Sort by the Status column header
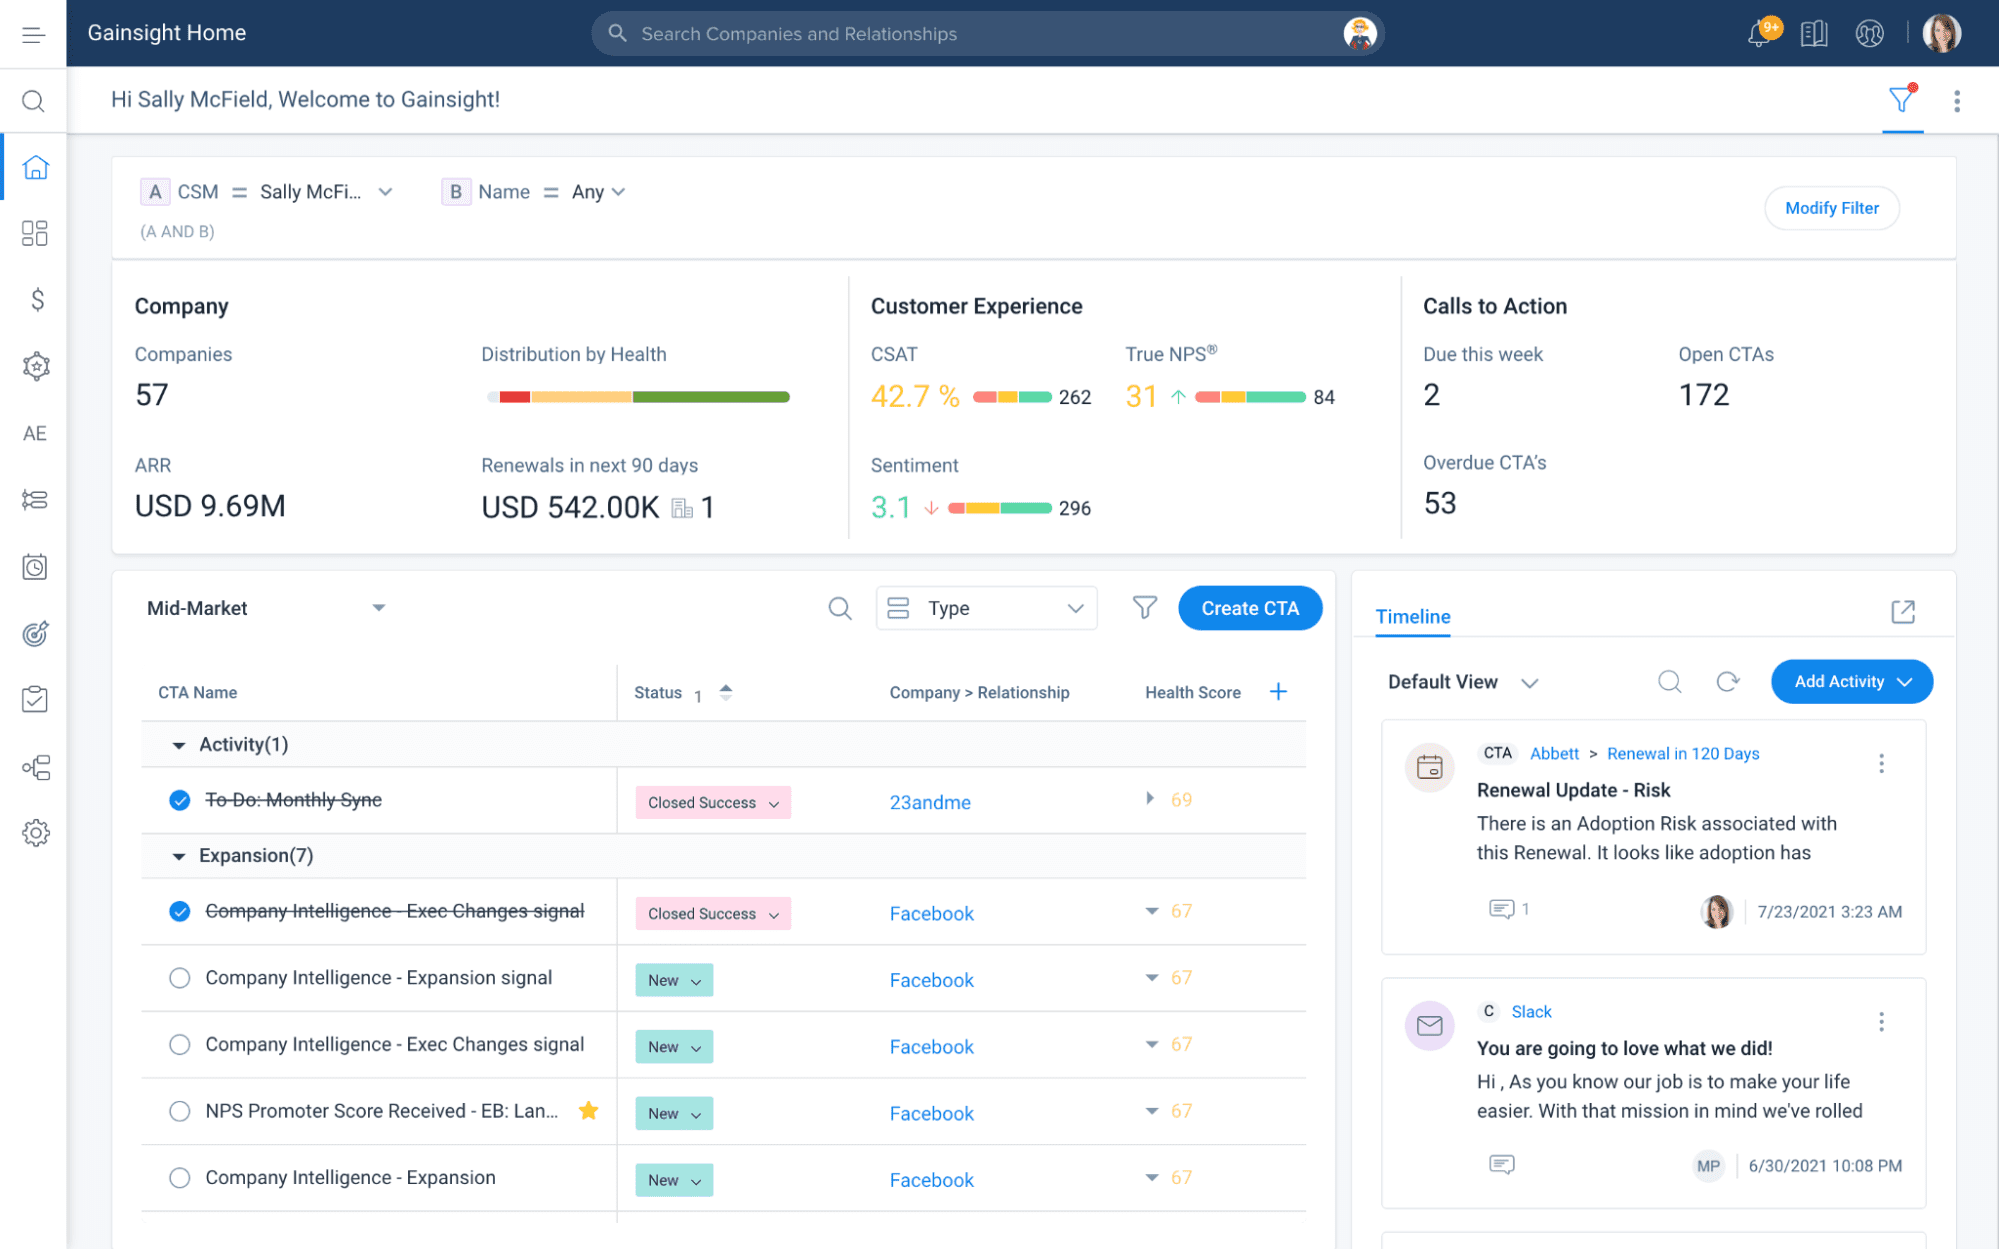Viewport: 1999px width, 1250px height. (x=658, y=692)
